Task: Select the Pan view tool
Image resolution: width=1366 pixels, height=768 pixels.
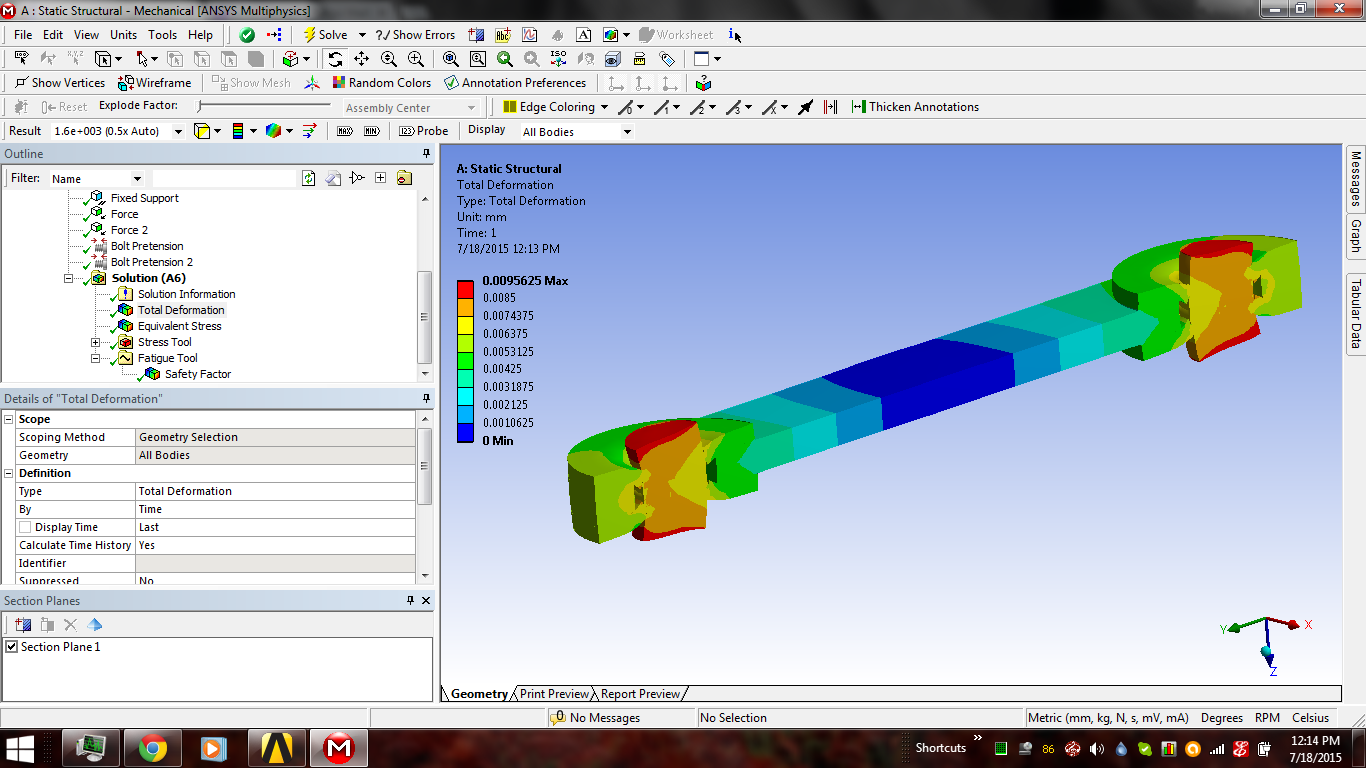Action: click(x=361, y=59)
